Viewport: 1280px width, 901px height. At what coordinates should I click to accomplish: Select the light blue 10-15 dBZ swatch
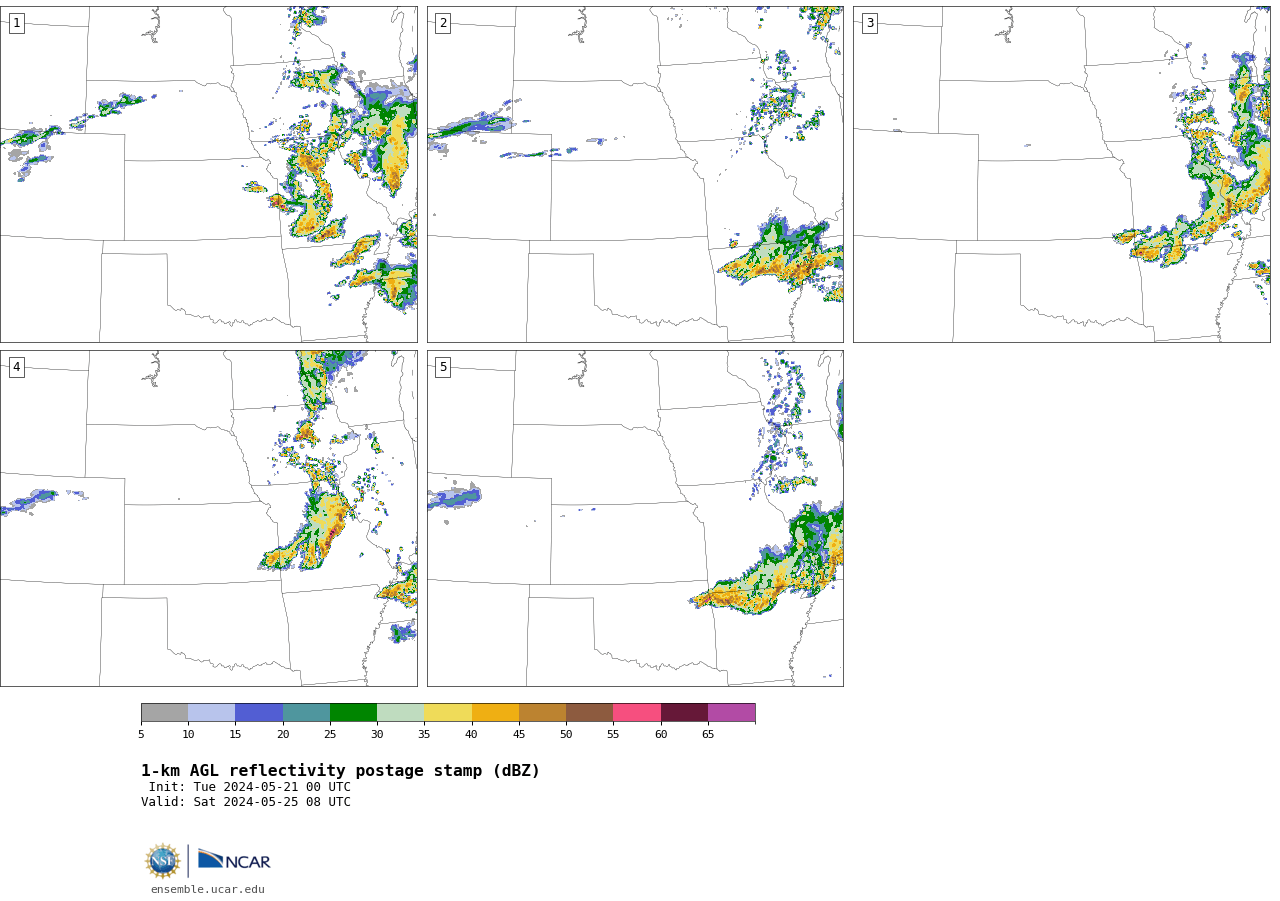pos(211,713)
